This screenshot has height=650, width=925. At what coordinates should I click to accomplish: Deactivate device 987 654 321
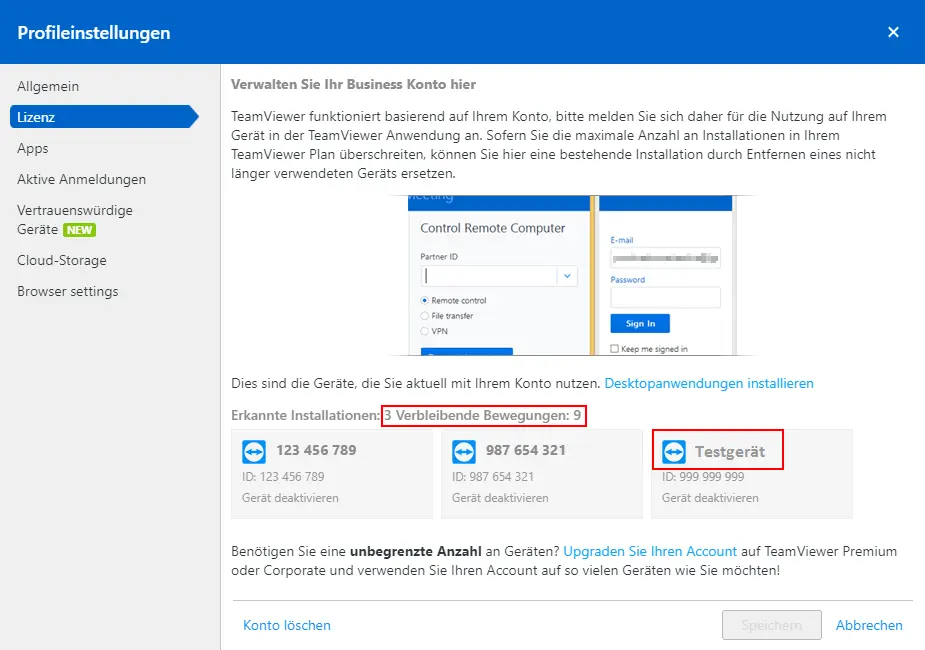(x=500, y=498)
